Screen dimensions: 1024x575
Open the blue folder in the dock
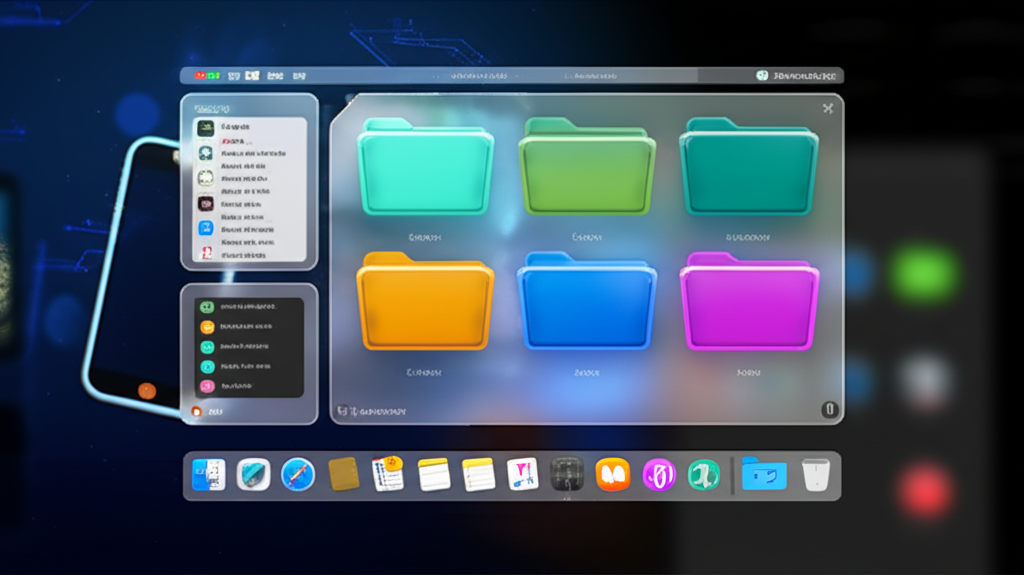point(764,474)
